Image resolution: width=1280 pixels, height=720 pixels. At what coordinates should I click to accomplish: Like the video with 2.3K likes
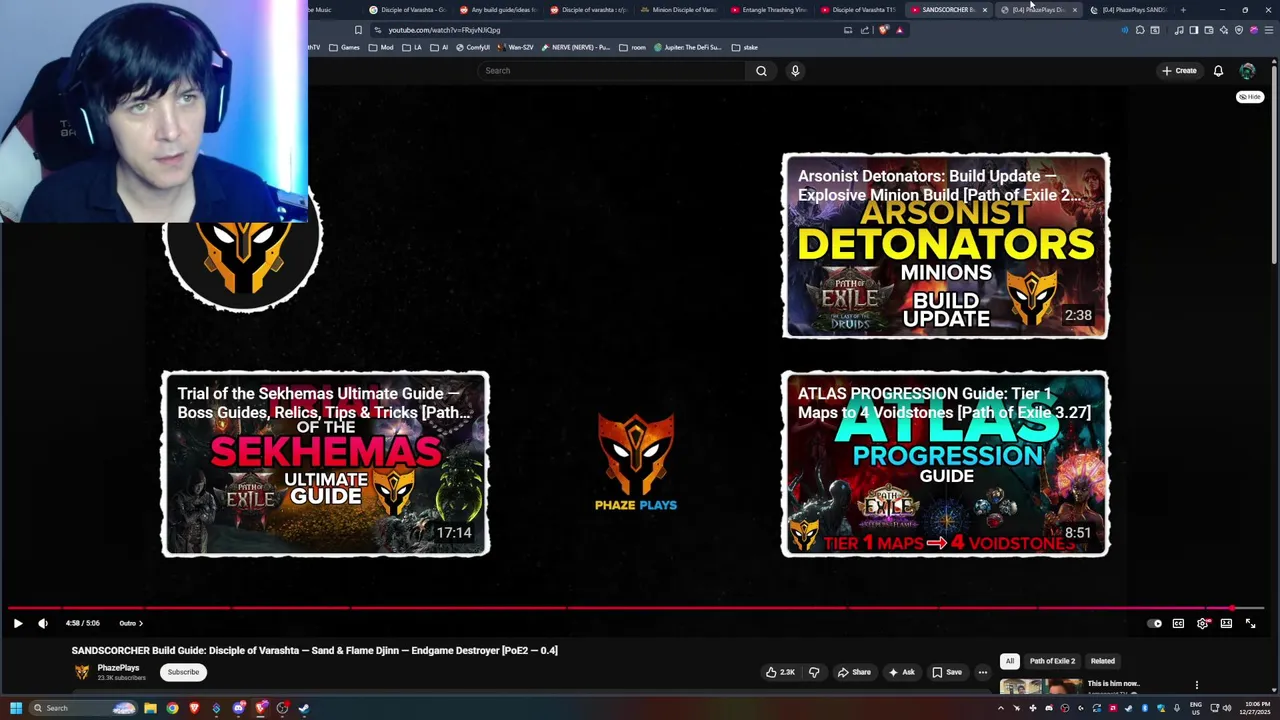pos(780,672)
